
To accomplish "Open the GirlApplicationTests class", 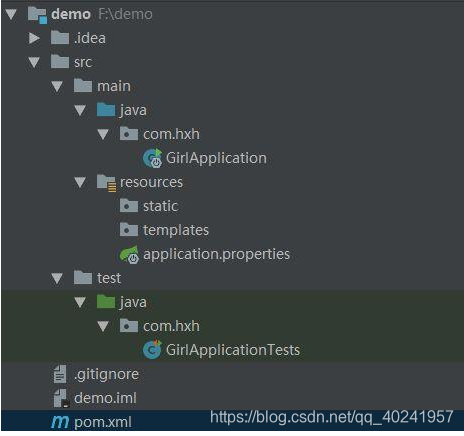I will click(x=233, y=350).
